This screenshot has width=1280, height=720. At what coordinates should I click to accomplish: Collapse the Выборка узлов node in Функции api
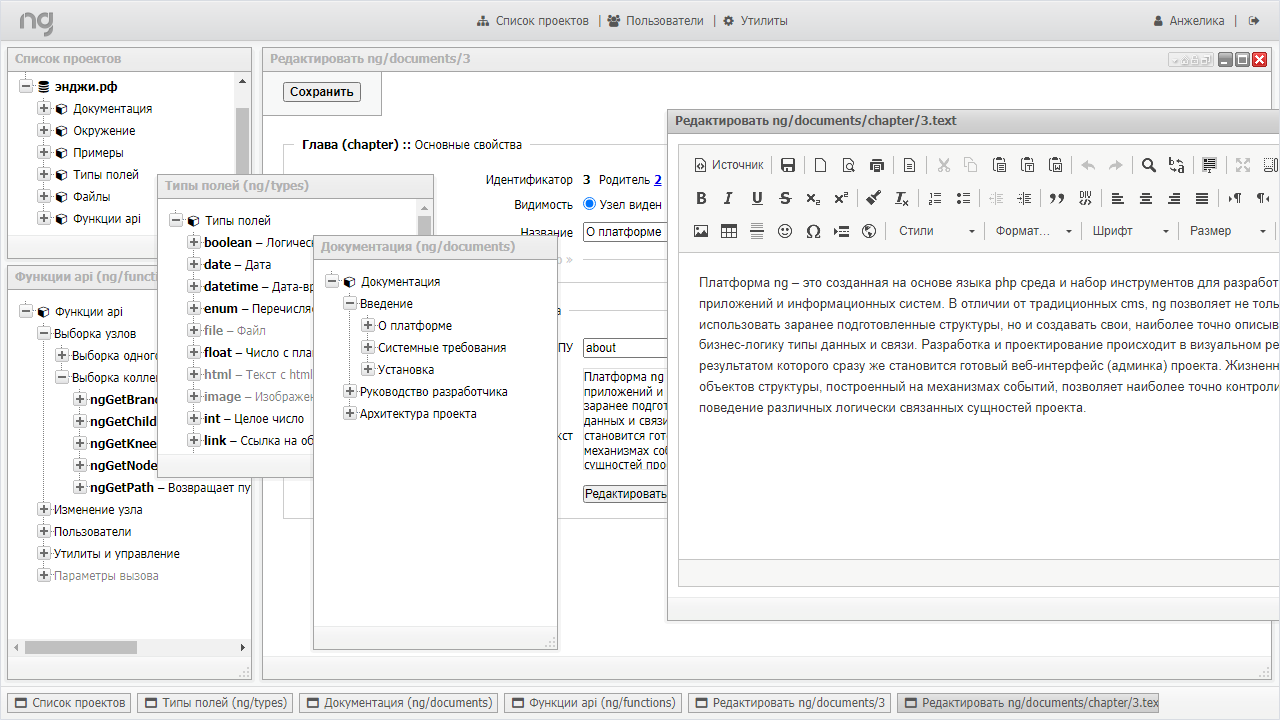pyautogui.click(x=44, y=334)
